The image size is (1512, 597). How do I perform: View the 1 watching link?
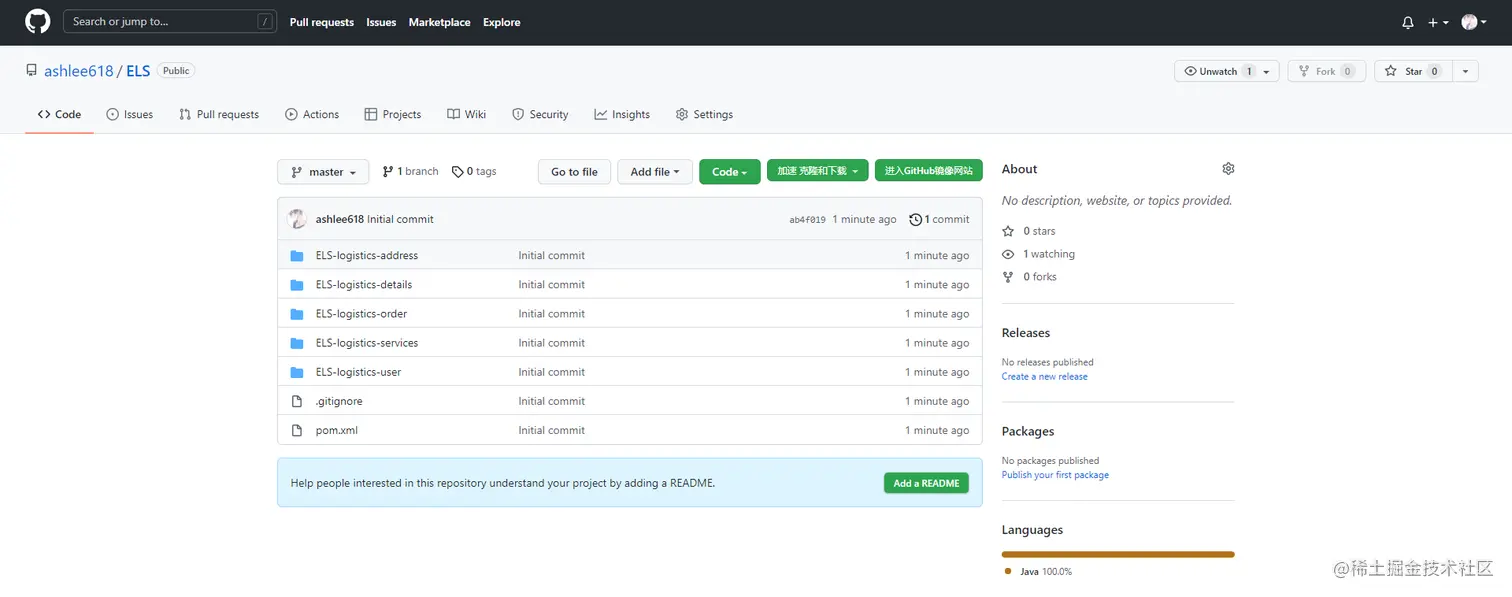tap(1039, 254)
